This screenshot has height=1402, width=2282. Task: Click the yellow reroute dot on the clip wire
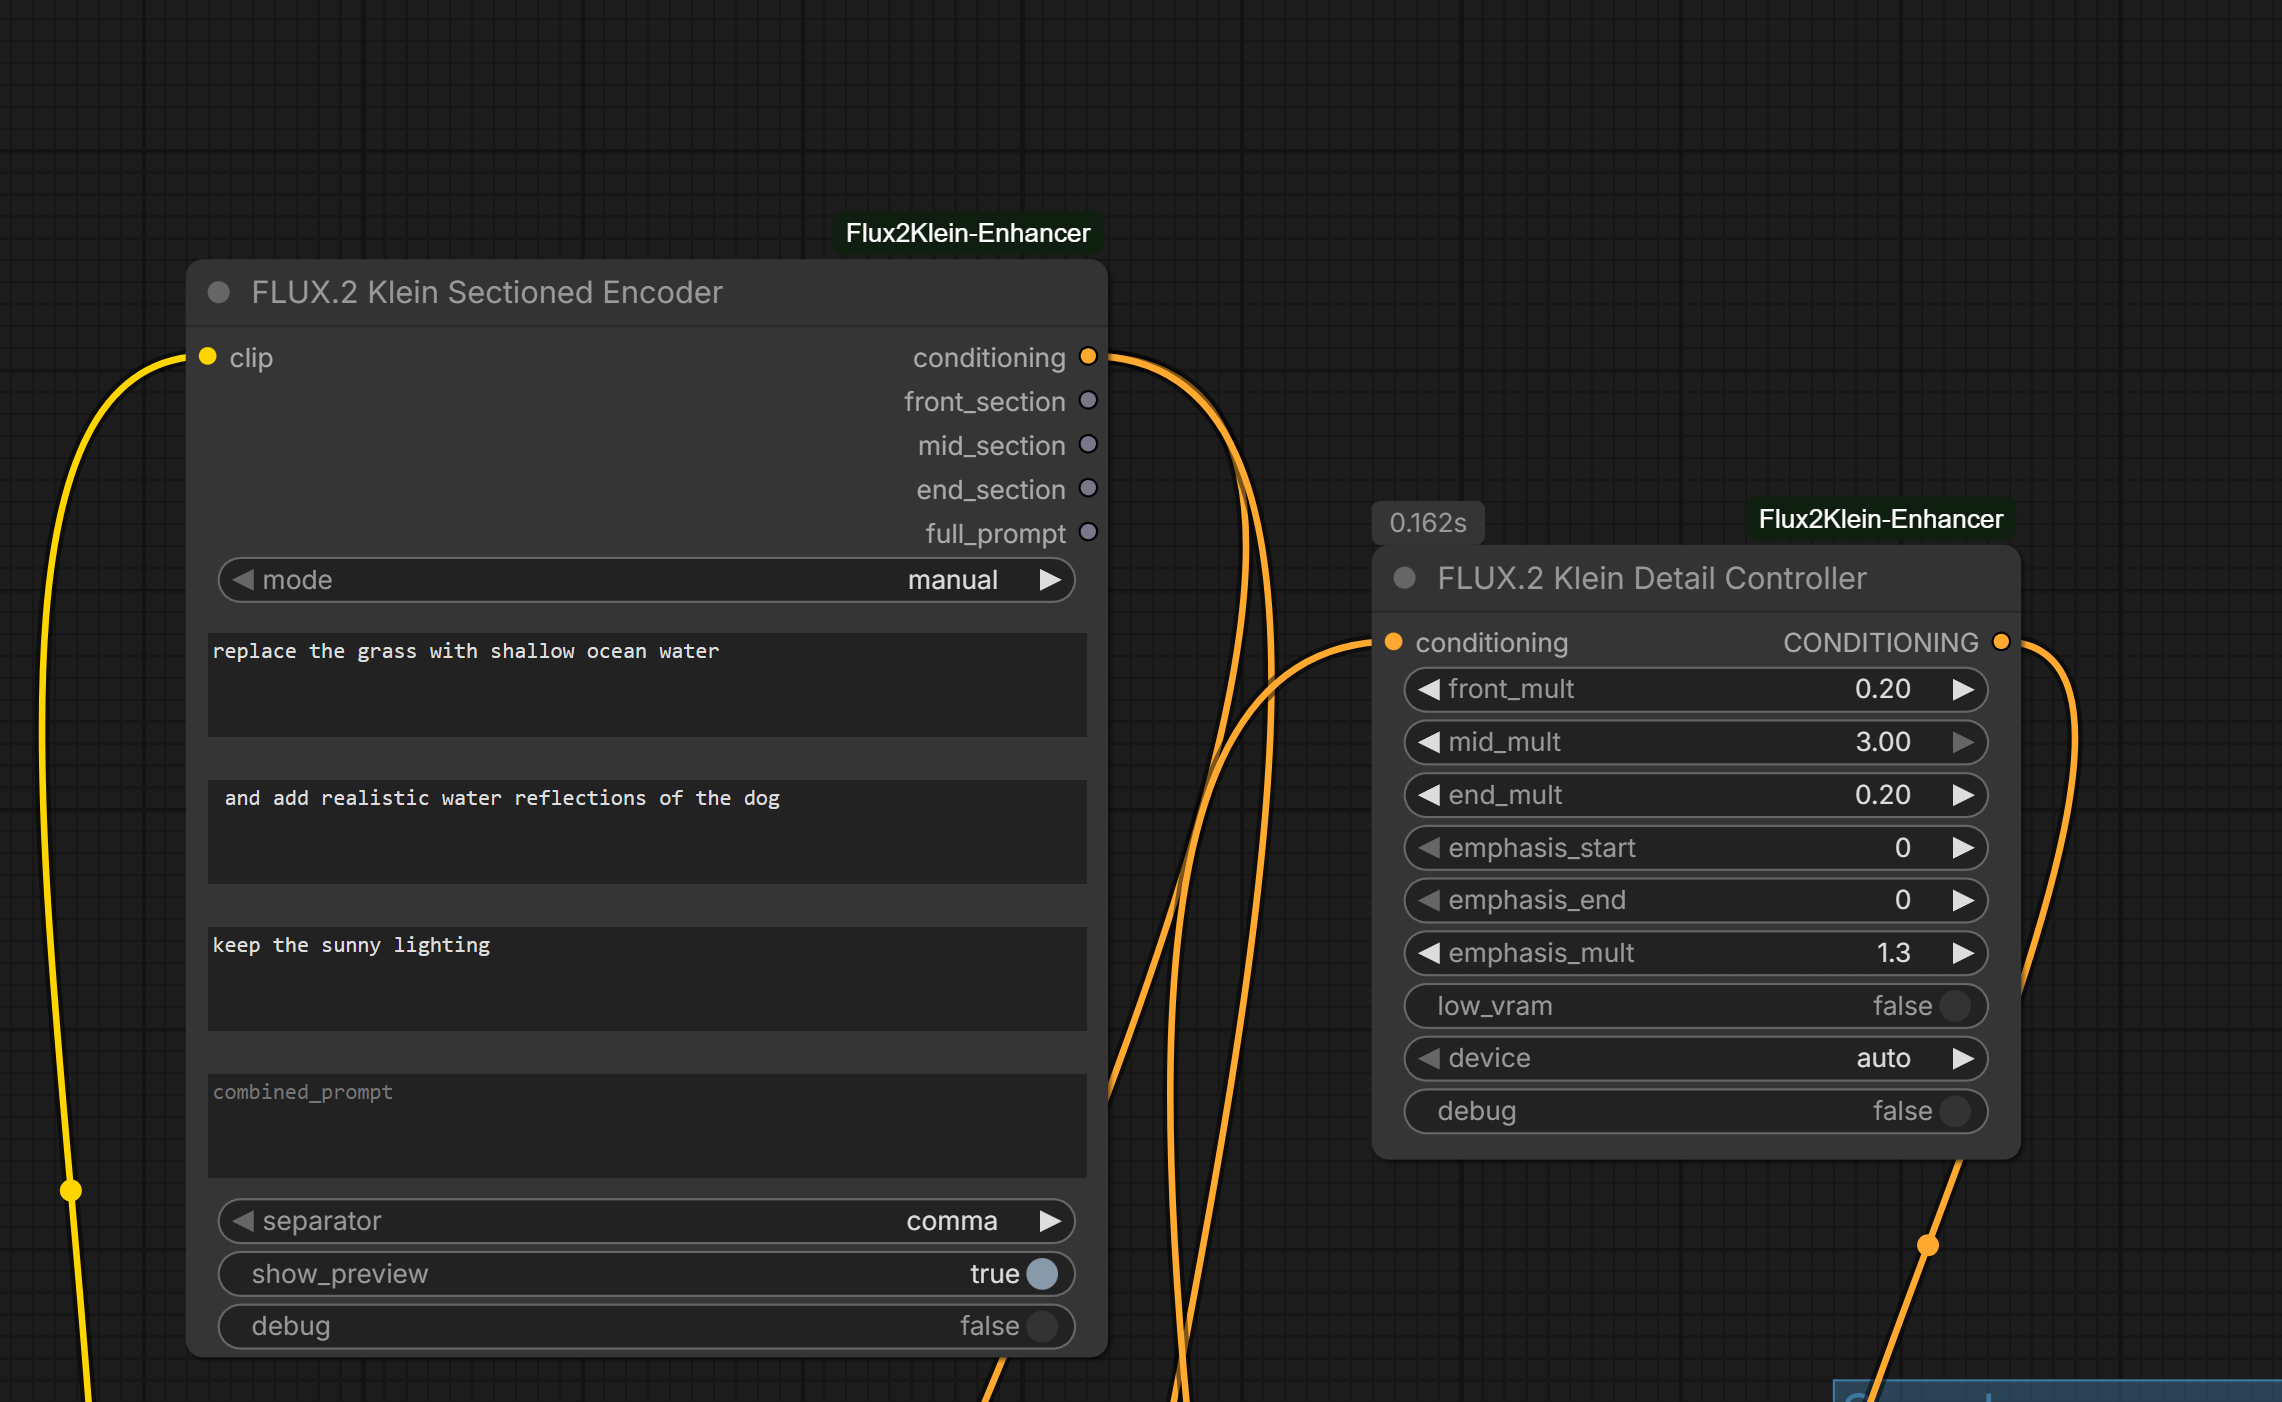pyautogui.click(x=71, y=1190)
